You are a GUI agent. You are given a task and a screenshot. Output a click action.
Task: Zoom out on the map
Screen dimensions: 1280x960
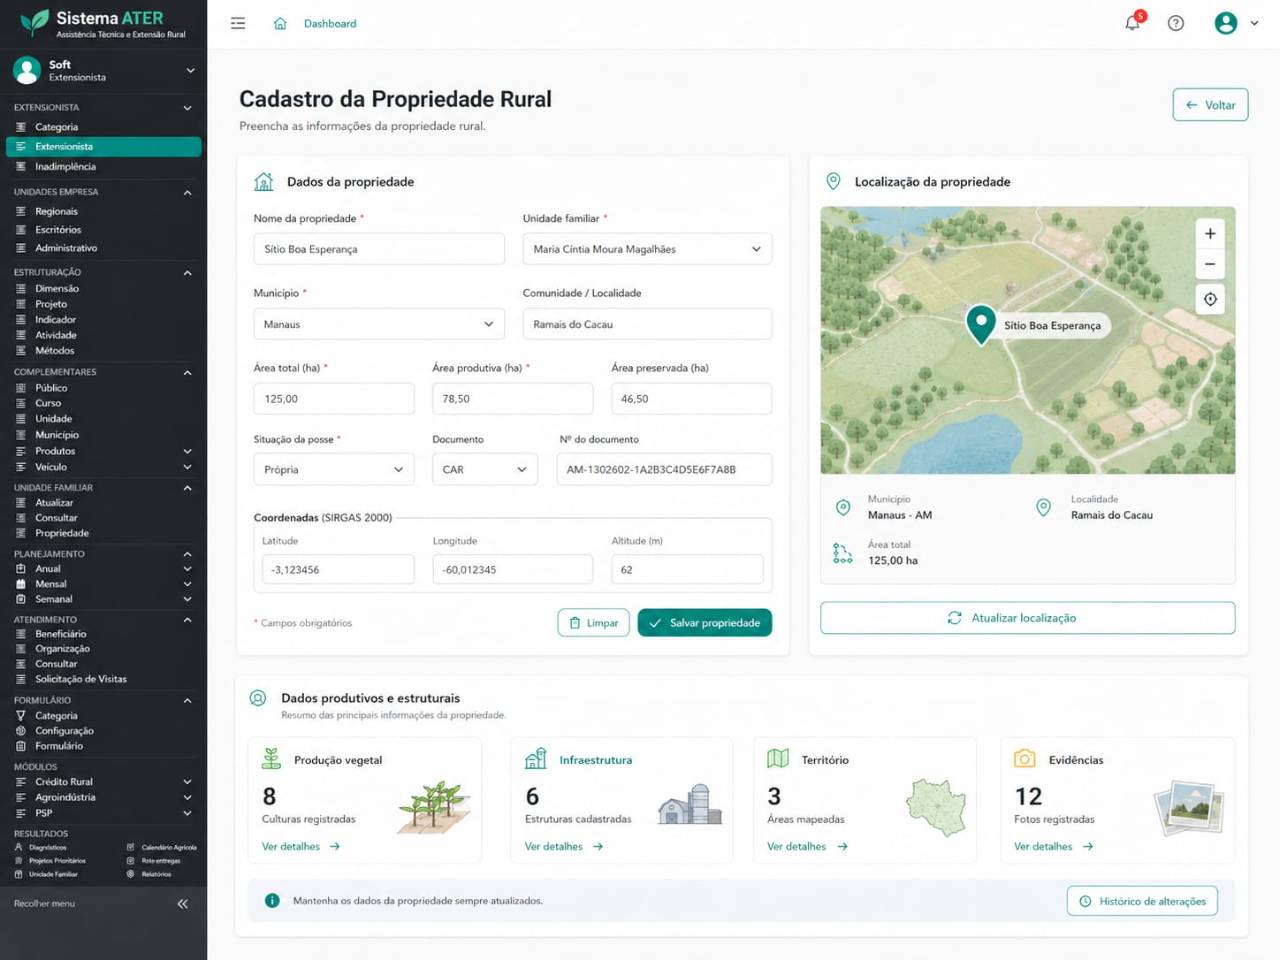pos(1210,264)
